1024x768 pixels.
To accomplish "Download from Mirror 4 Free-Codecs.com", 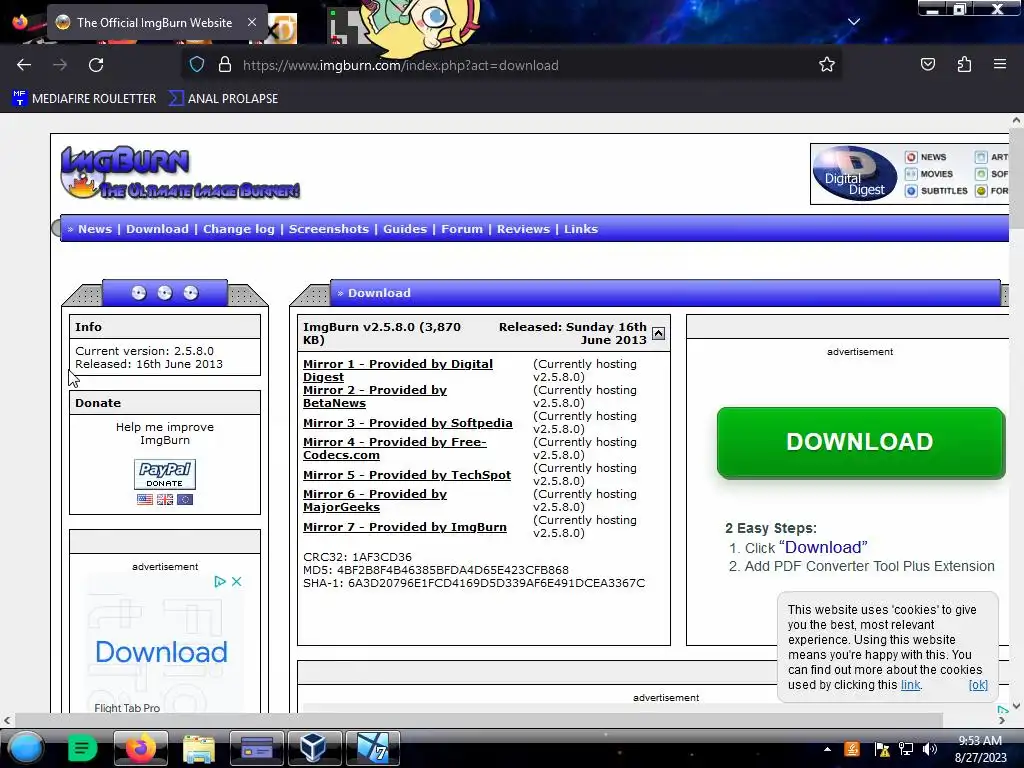I will [394, 449].
